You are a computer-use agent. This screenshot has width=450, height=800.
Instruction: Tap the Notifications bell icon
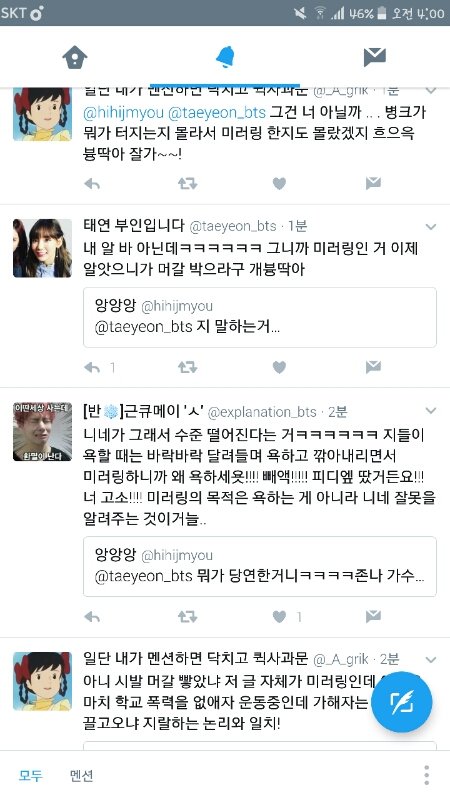click(225, 57)
